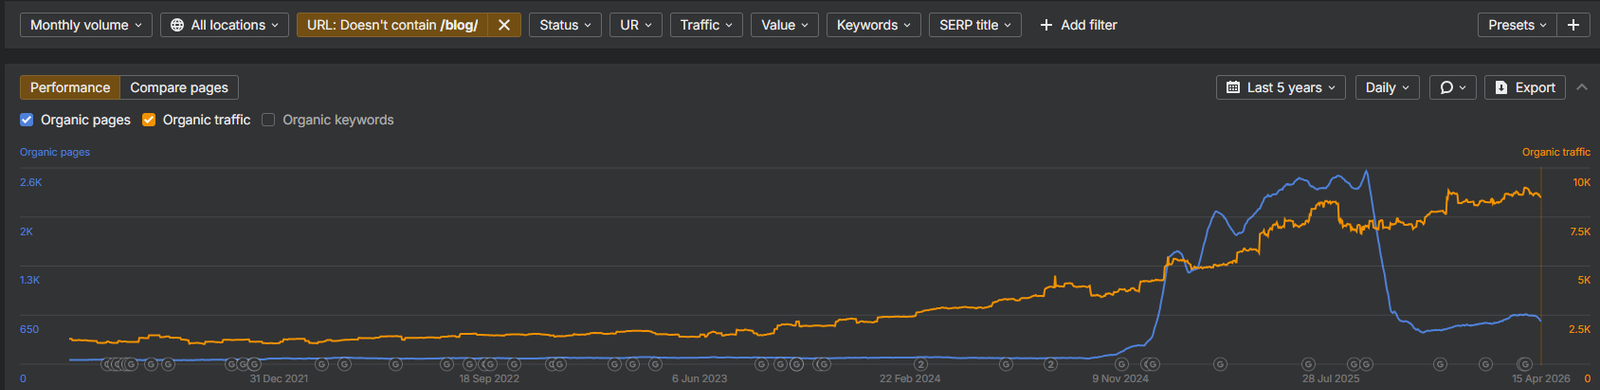Switch to the Performance tab
The width and height of the screenshot is (1600, 390).
pos(70,88)
